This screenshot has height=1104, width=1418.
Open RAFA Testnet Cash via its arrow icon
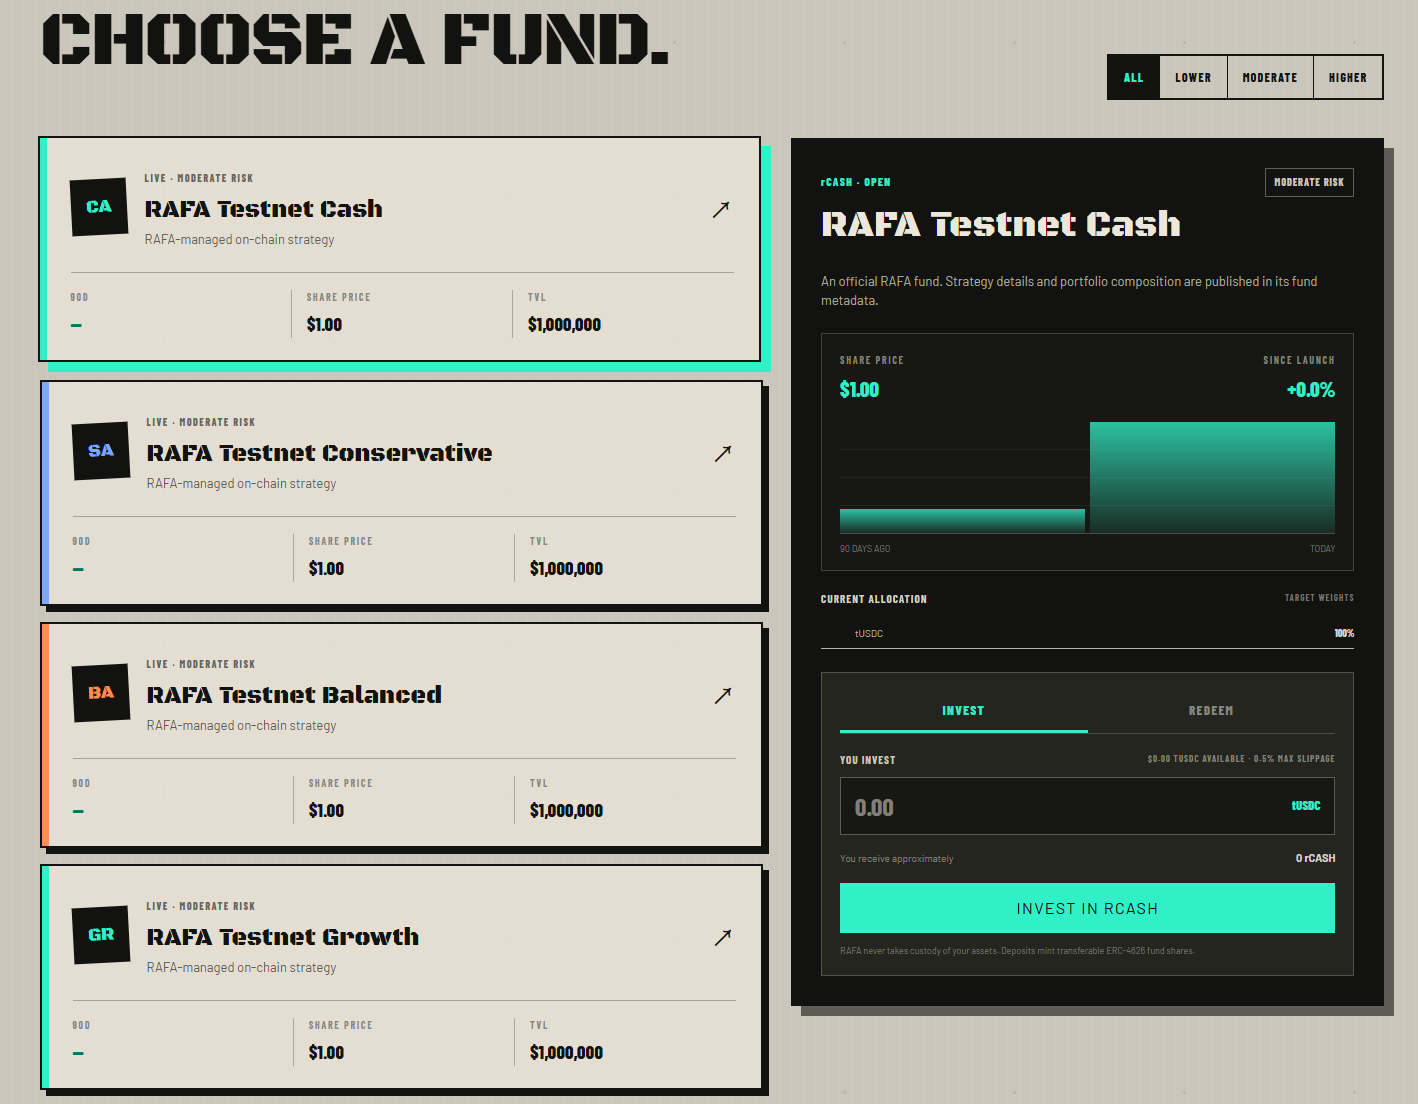click(721, 209)
